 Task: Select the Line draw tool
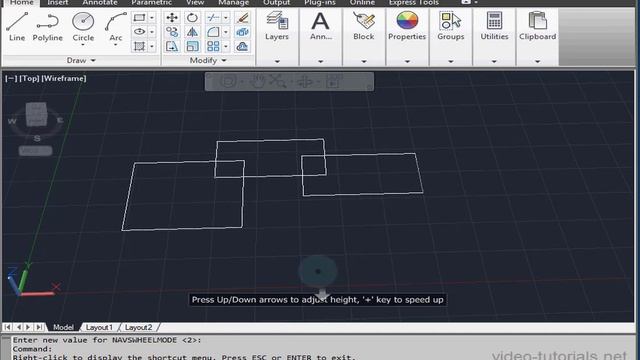tap(17, 27)
